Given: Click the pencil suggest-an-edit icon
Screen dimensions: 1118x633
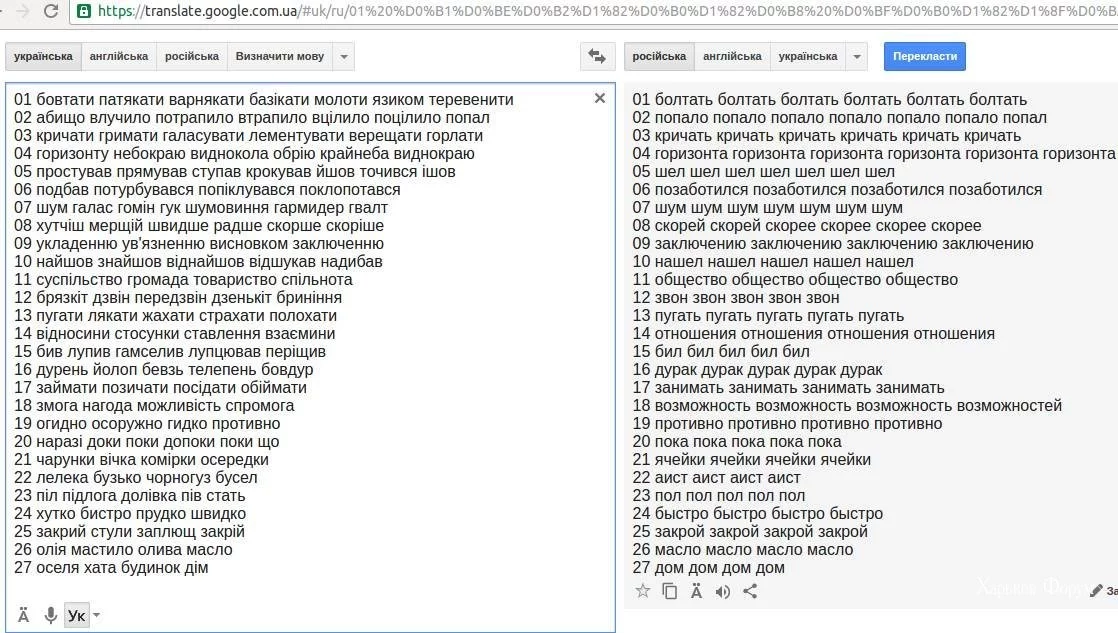Looking at the screenshot, I should point(1097,590).
